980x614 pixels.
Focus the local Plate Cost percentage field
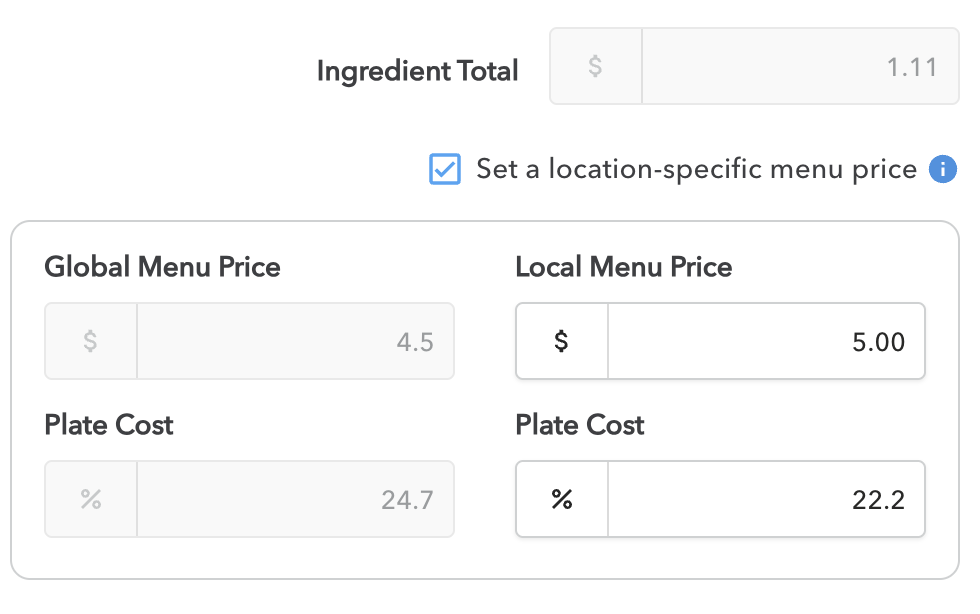765,499
